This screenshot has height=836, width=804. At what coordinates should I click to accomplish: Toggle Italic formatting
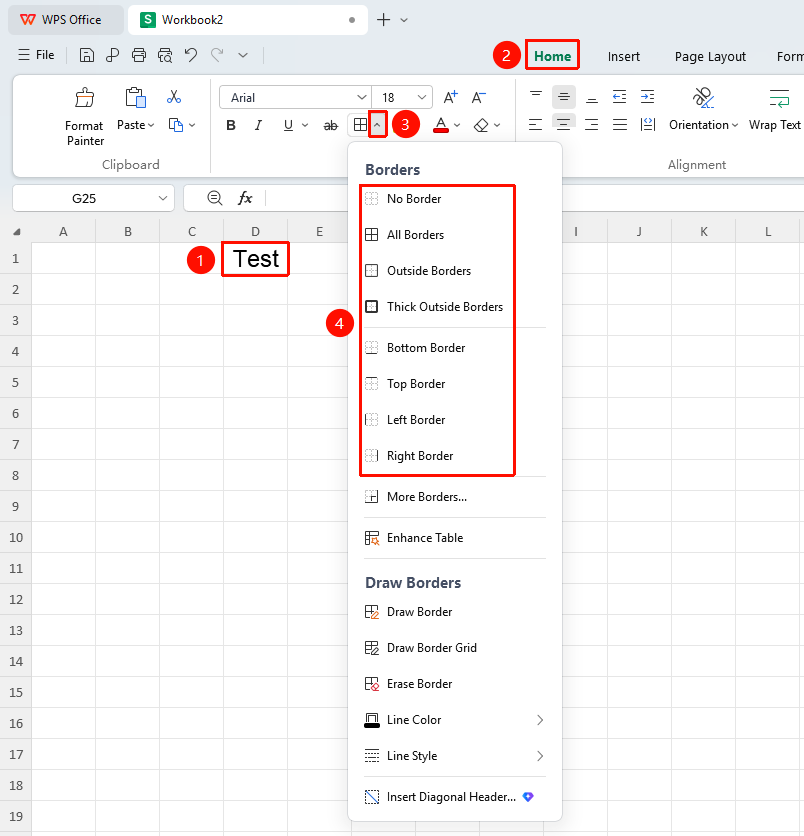point(259,125)
